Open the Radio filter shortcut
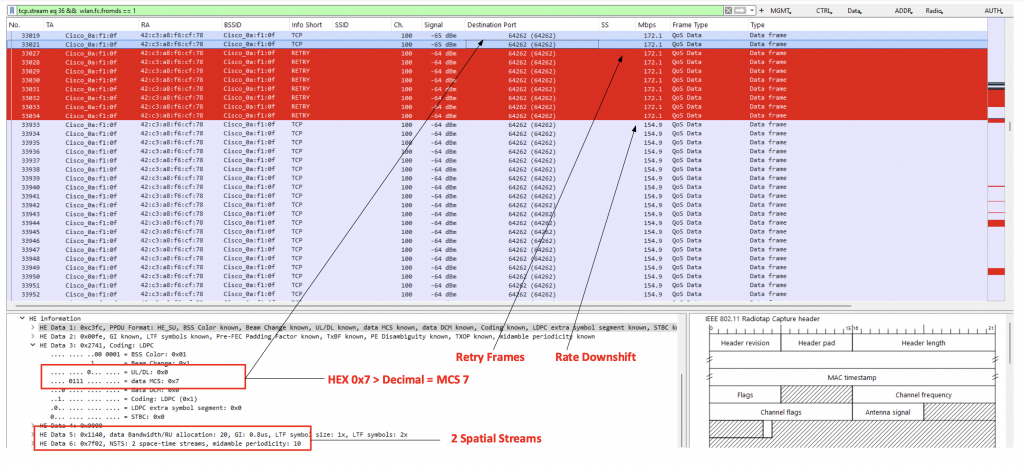Viewport: 1024px width, 466px height. pyautogui.click(x=937, y=9)
